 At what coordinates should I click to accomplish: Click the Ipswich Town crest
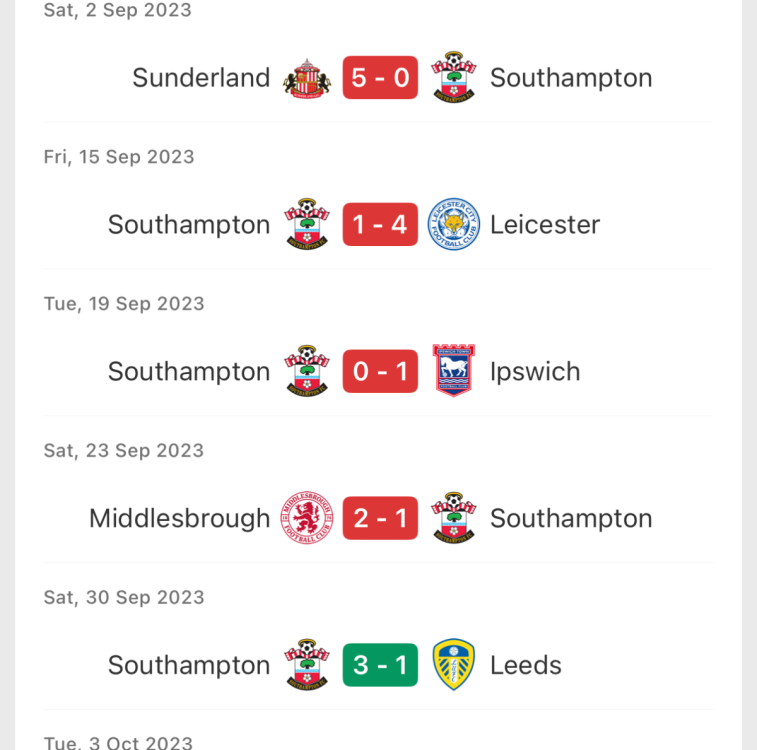click(454, 371)
